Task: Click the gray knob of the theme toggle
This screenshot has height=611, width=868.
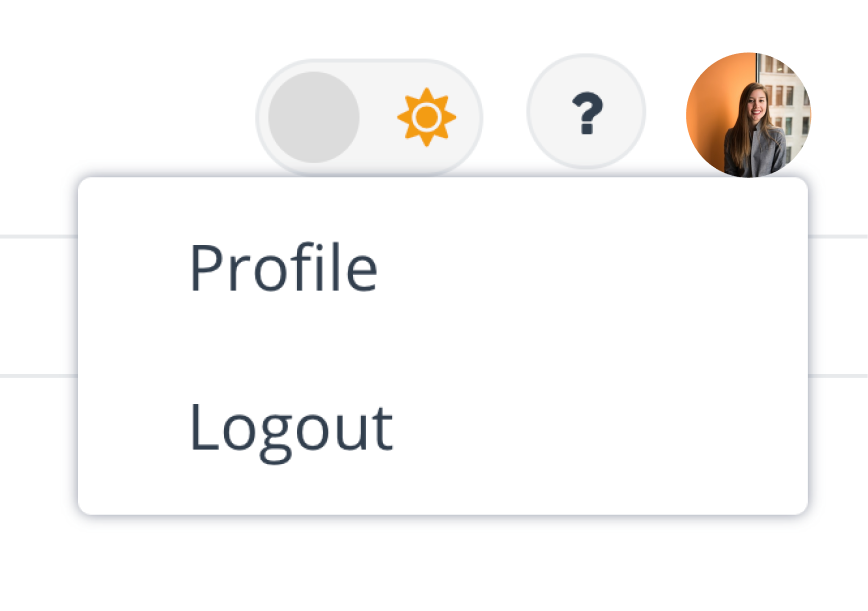Action: (311, 115)
